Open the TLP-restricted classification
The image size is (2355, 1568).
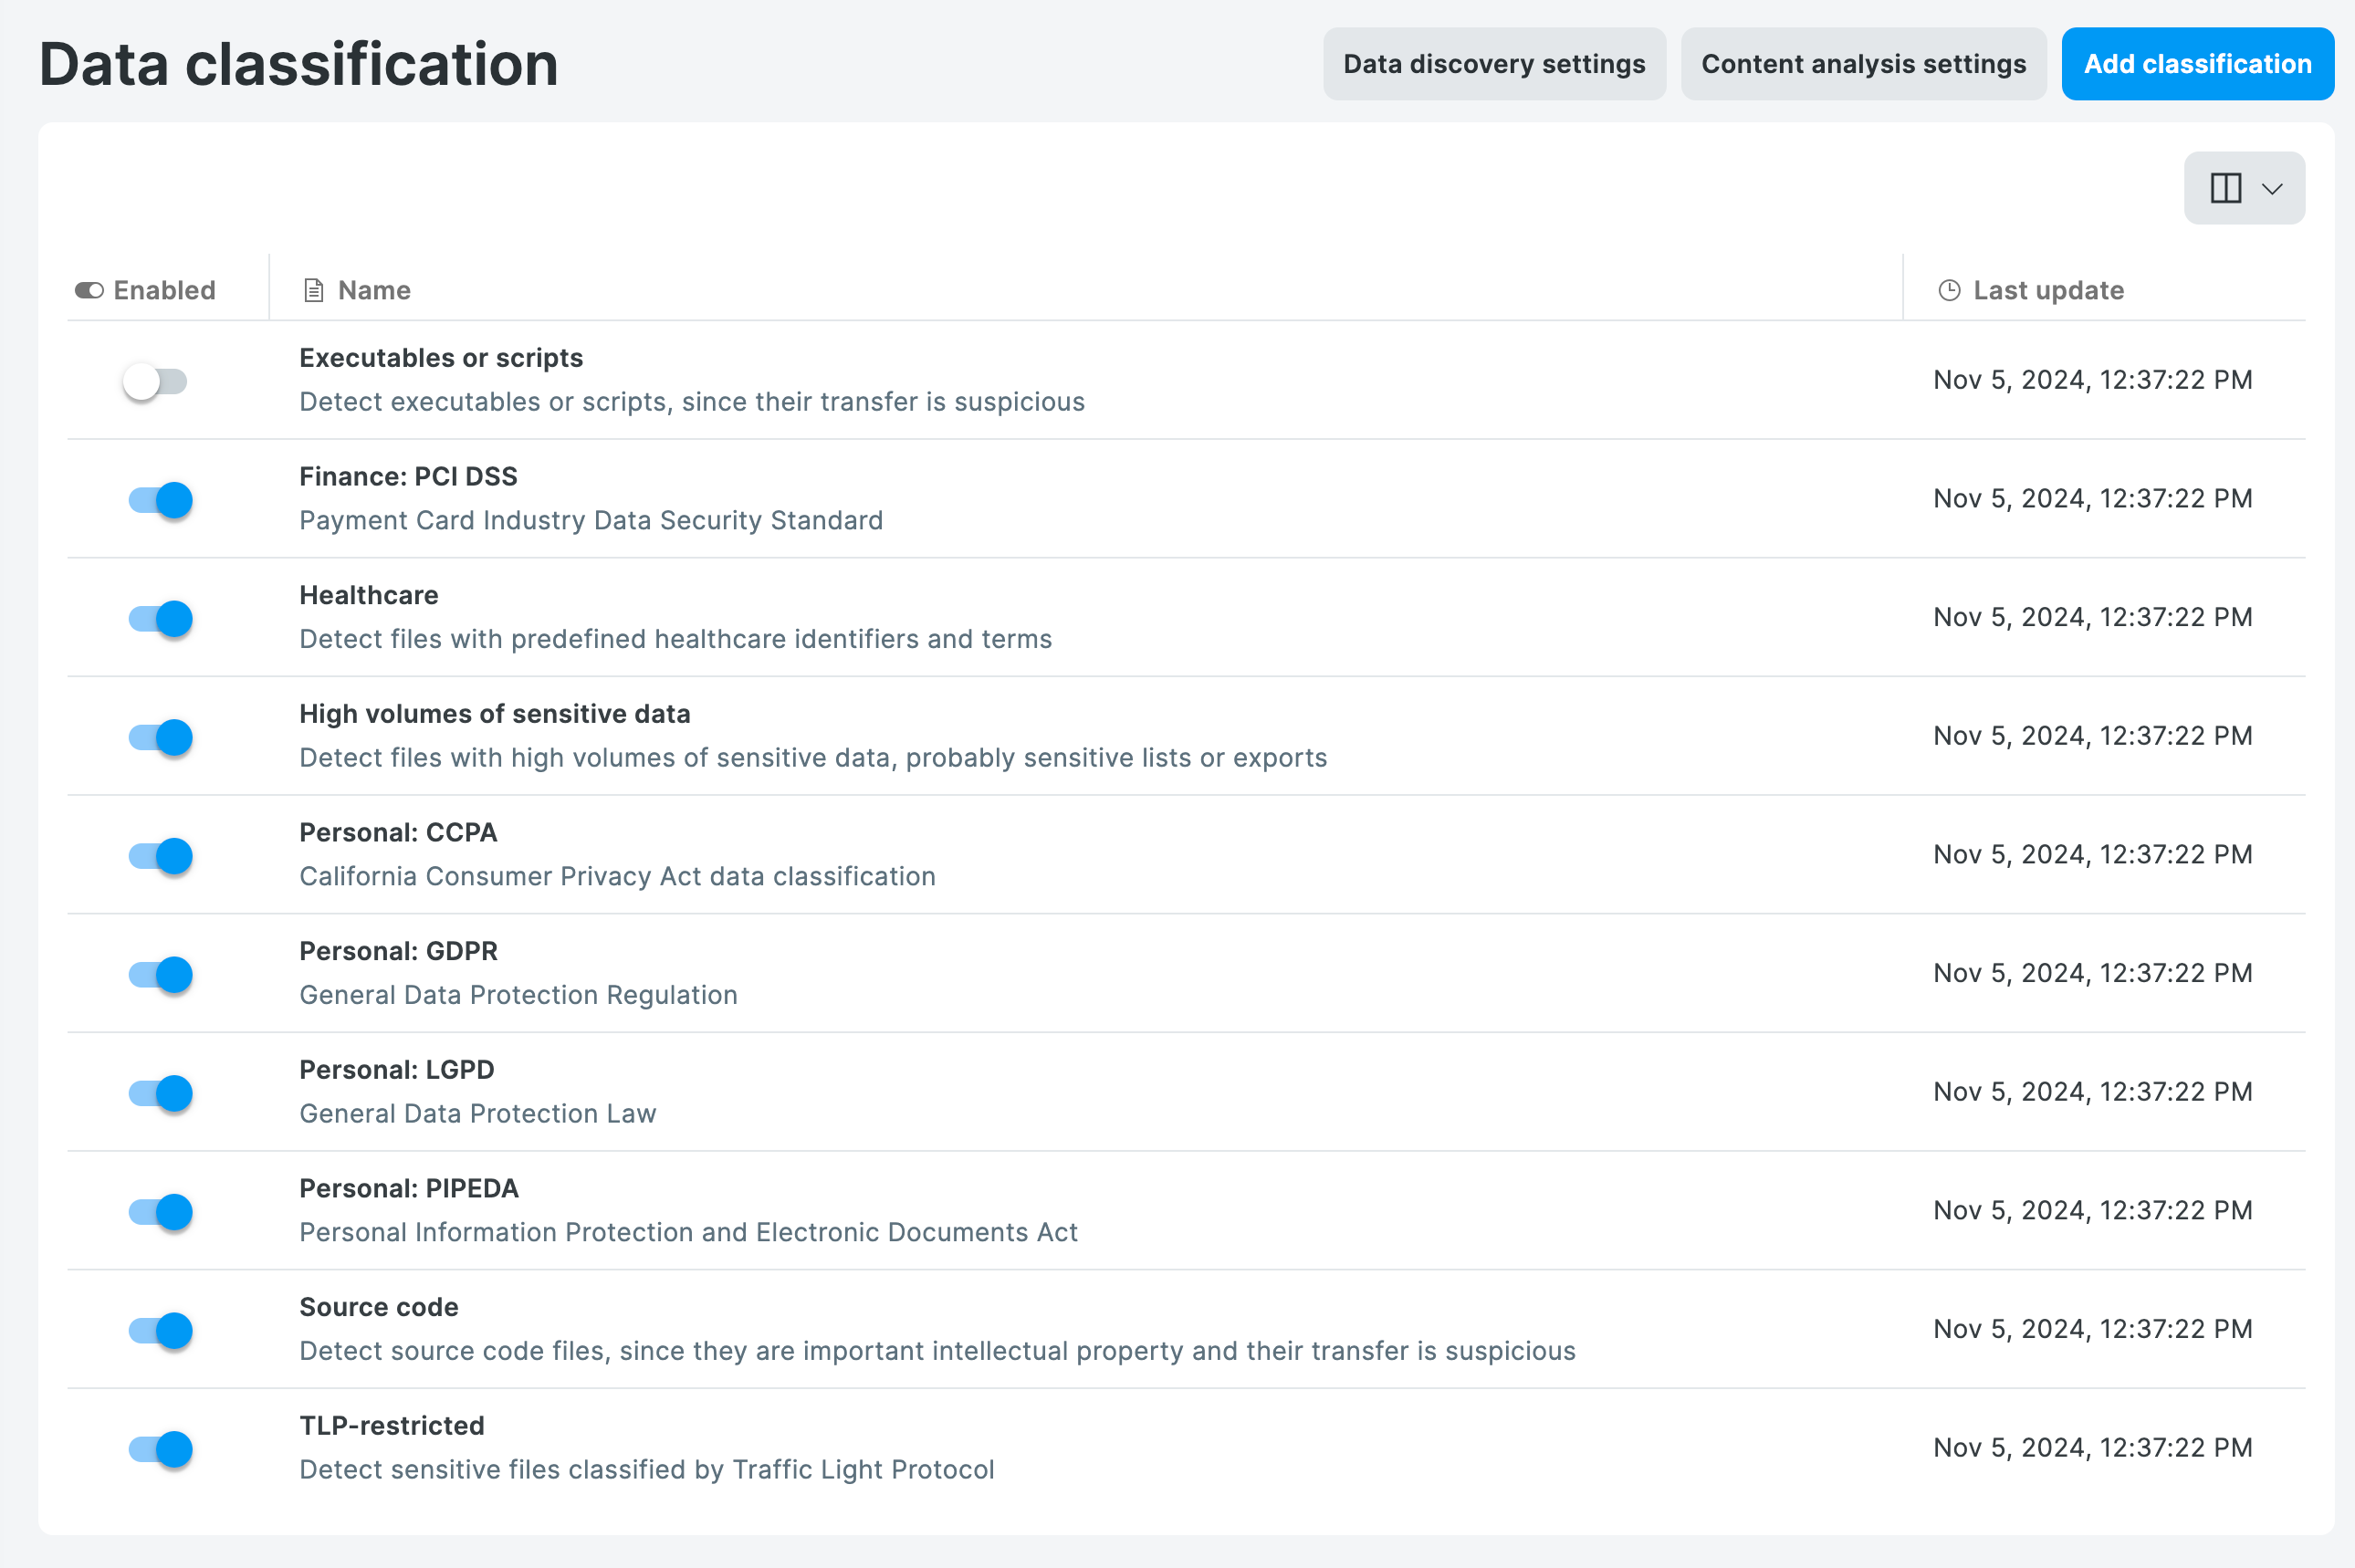pos(391,1426)
